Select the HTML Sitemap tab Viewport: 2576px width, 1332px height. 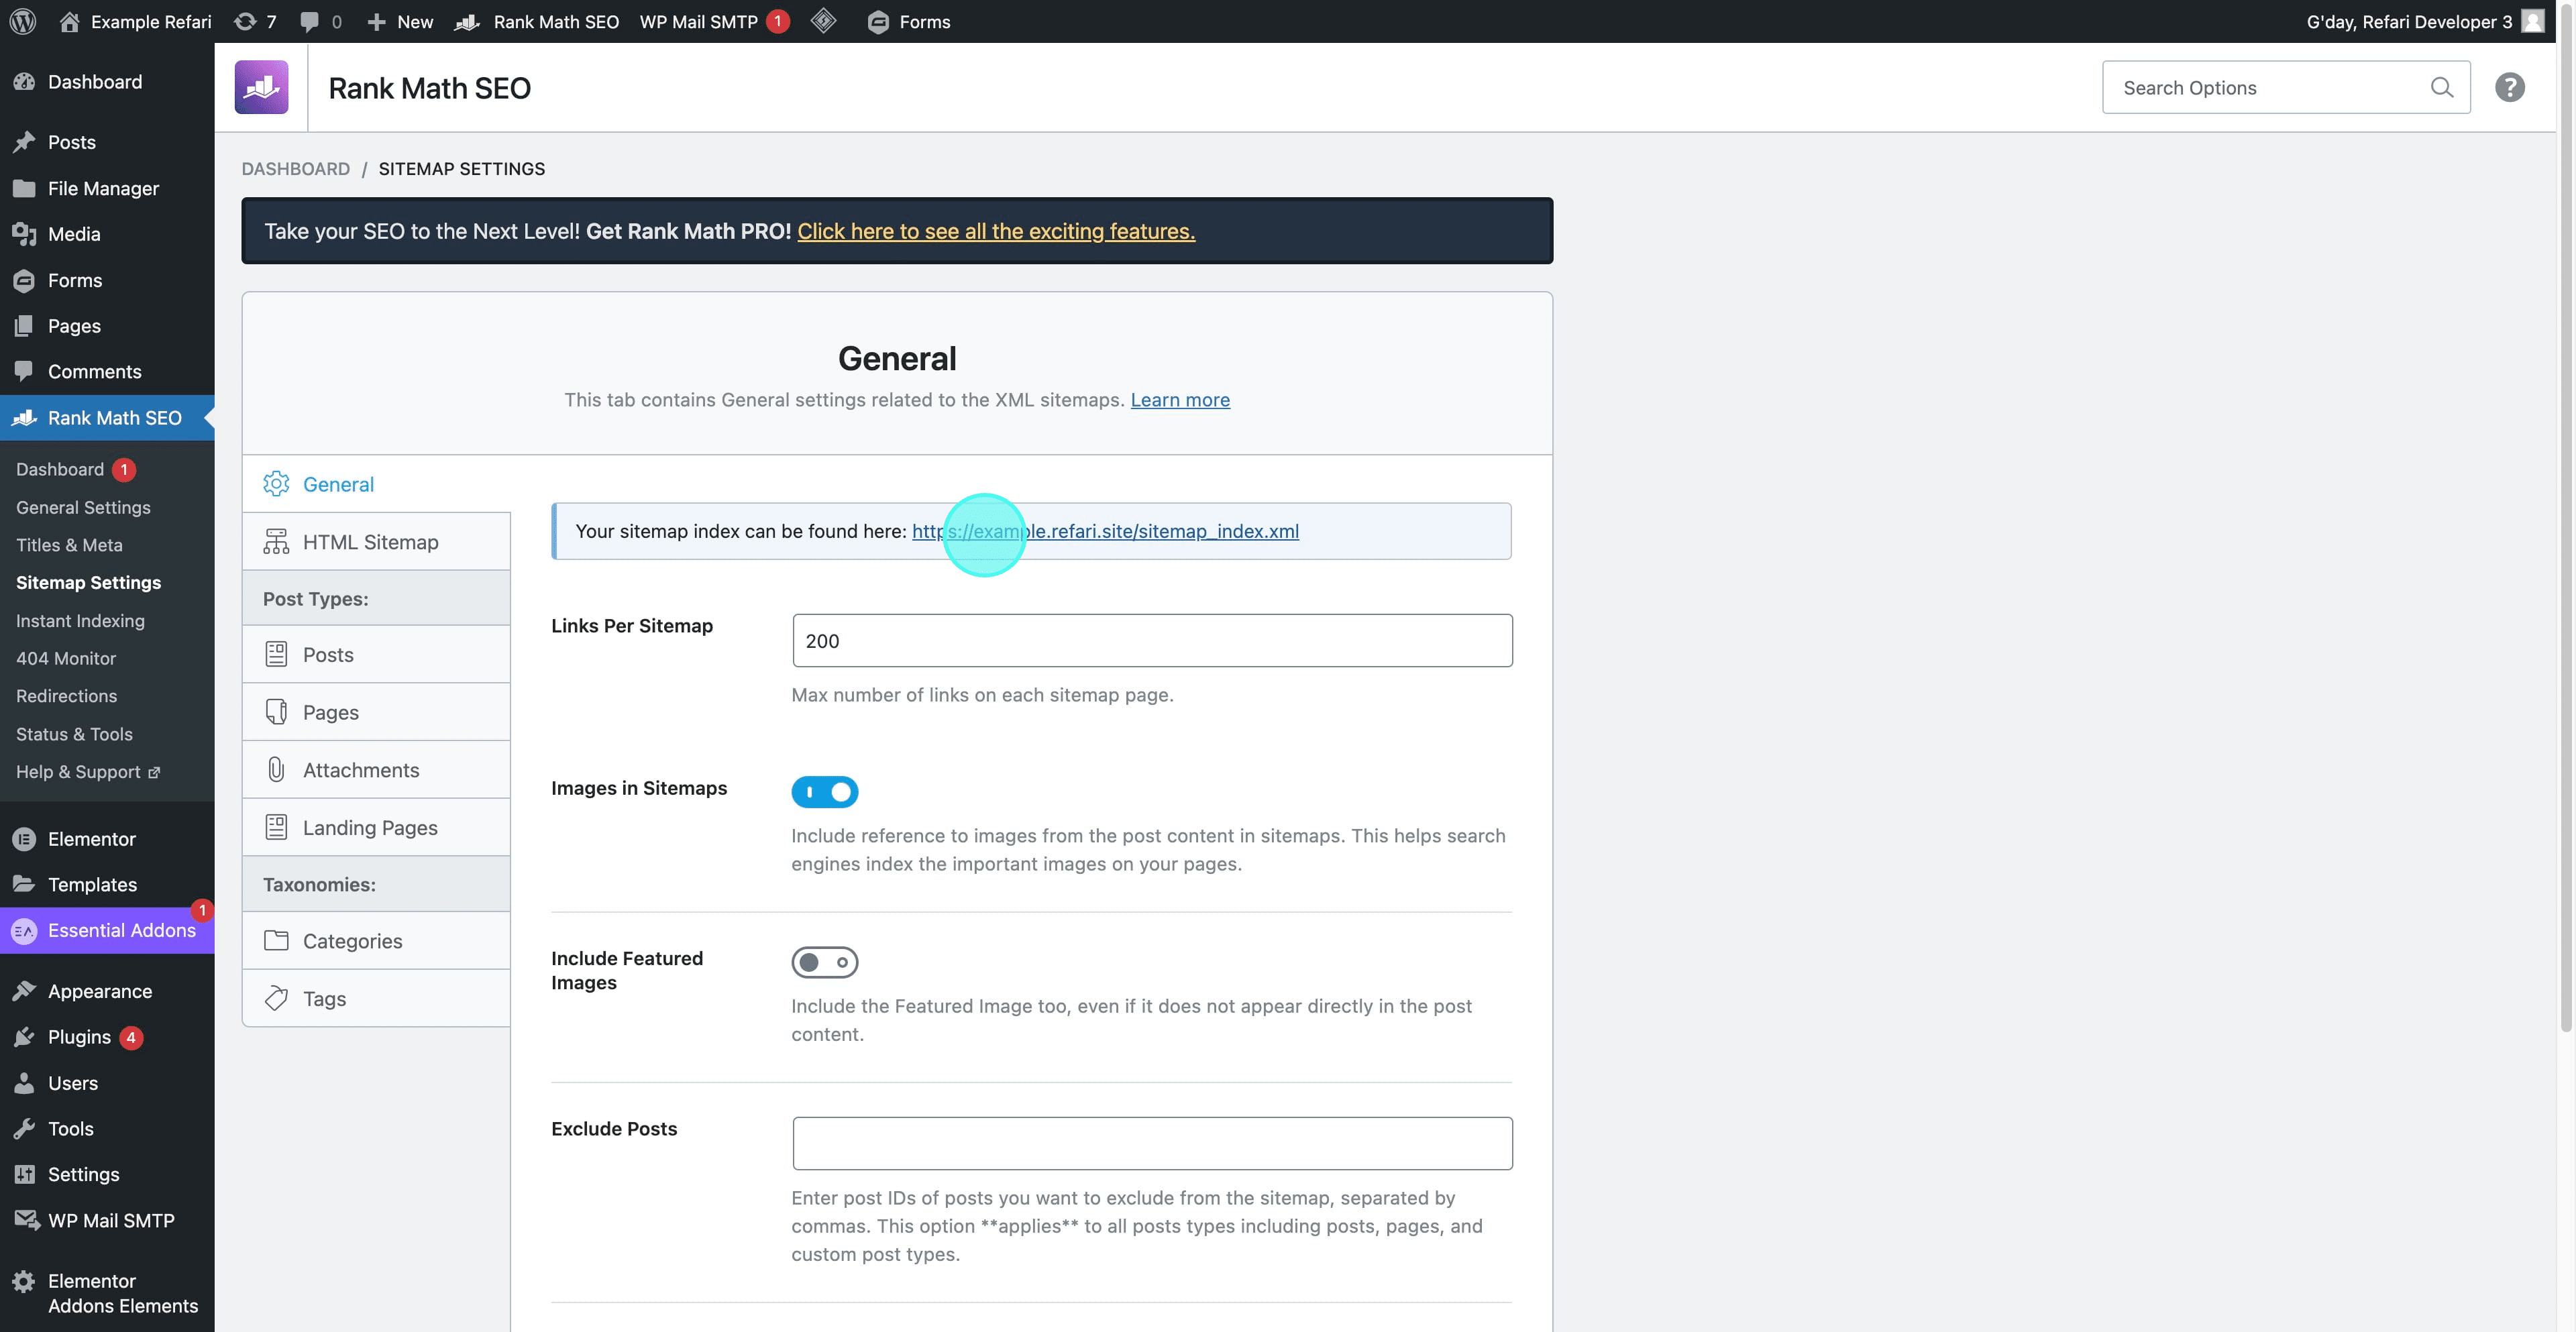tap(376, 541)
